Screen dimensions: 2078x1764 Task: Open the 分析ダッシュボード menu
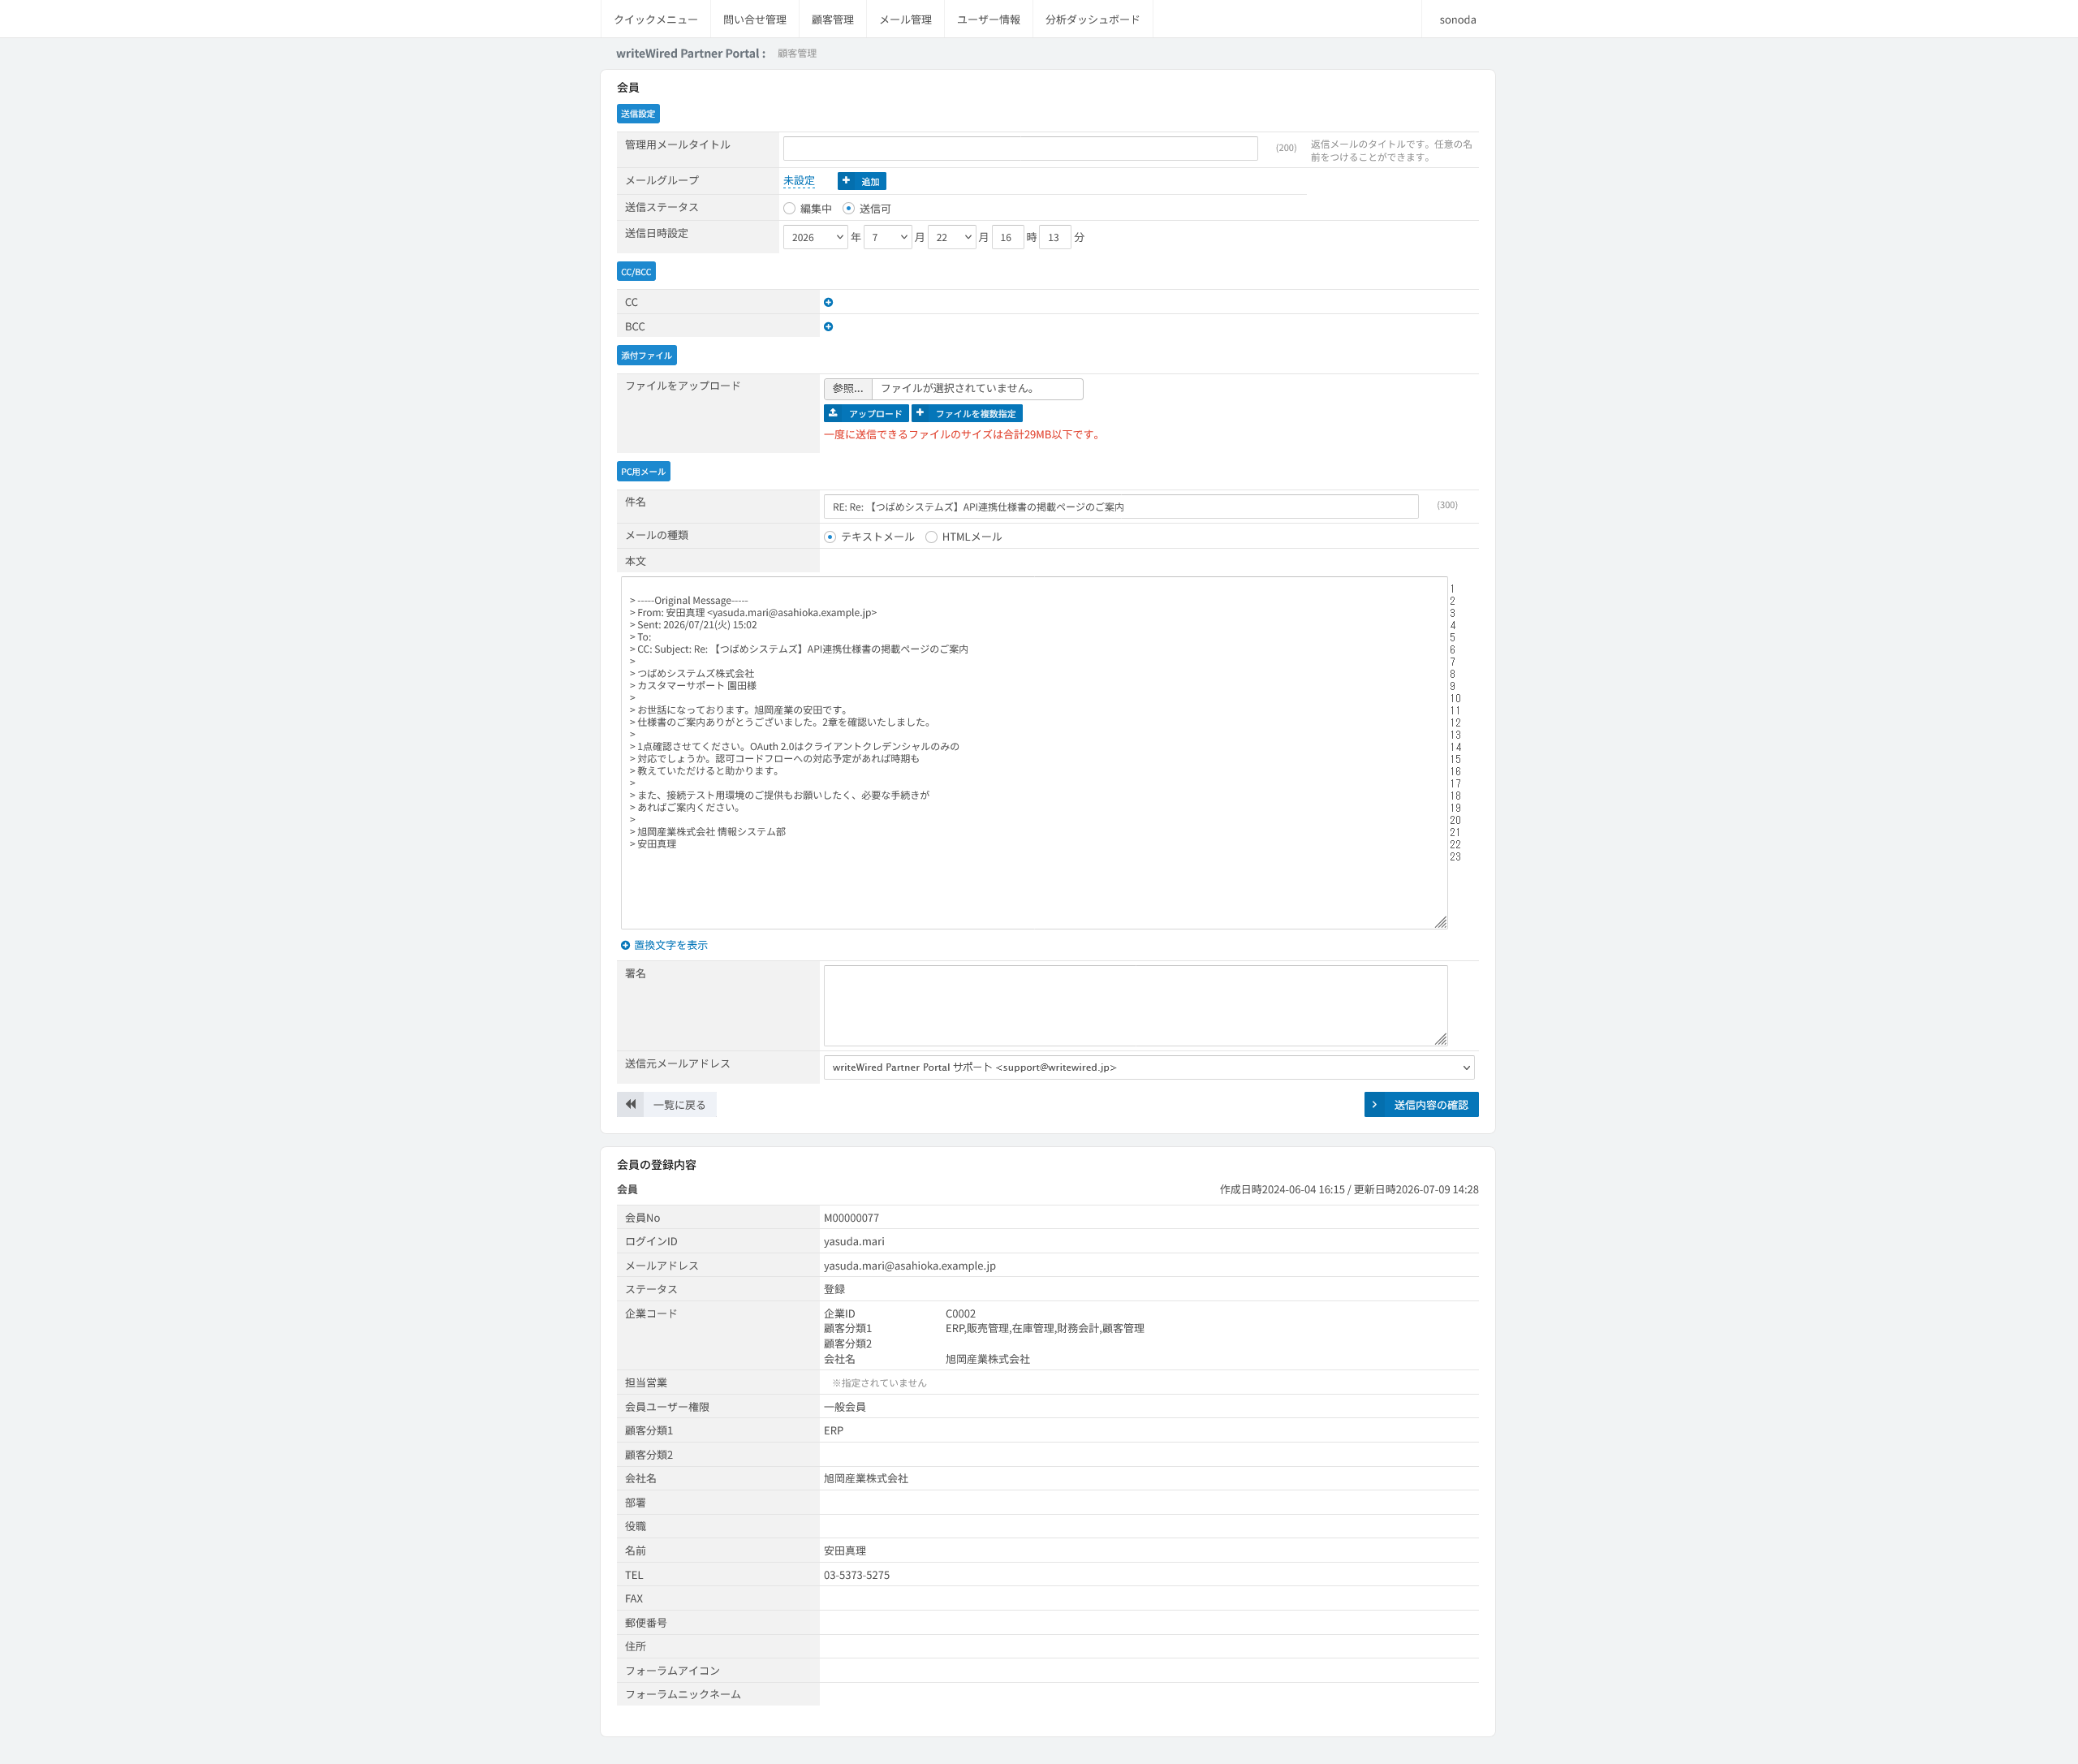pyautogui.click(x=1092, y=19)
